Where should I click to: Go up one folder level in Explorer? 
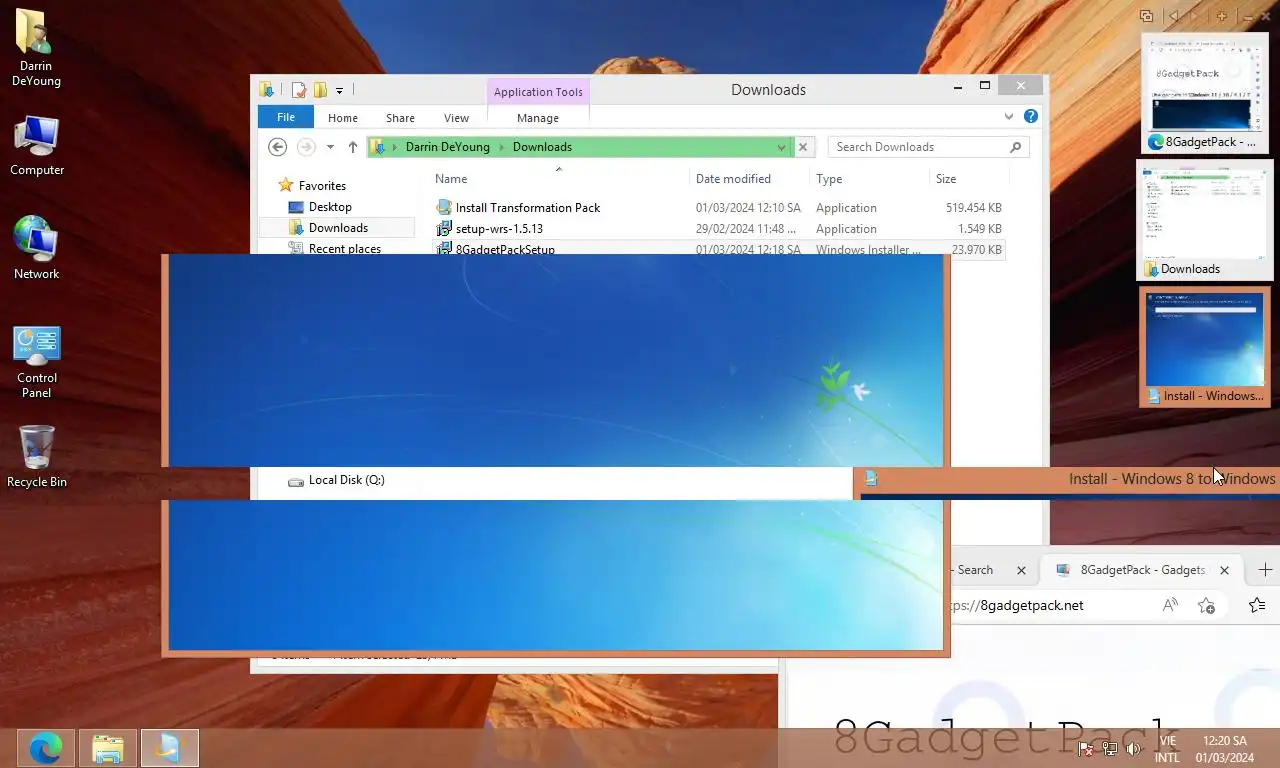[x=353, y=147]
